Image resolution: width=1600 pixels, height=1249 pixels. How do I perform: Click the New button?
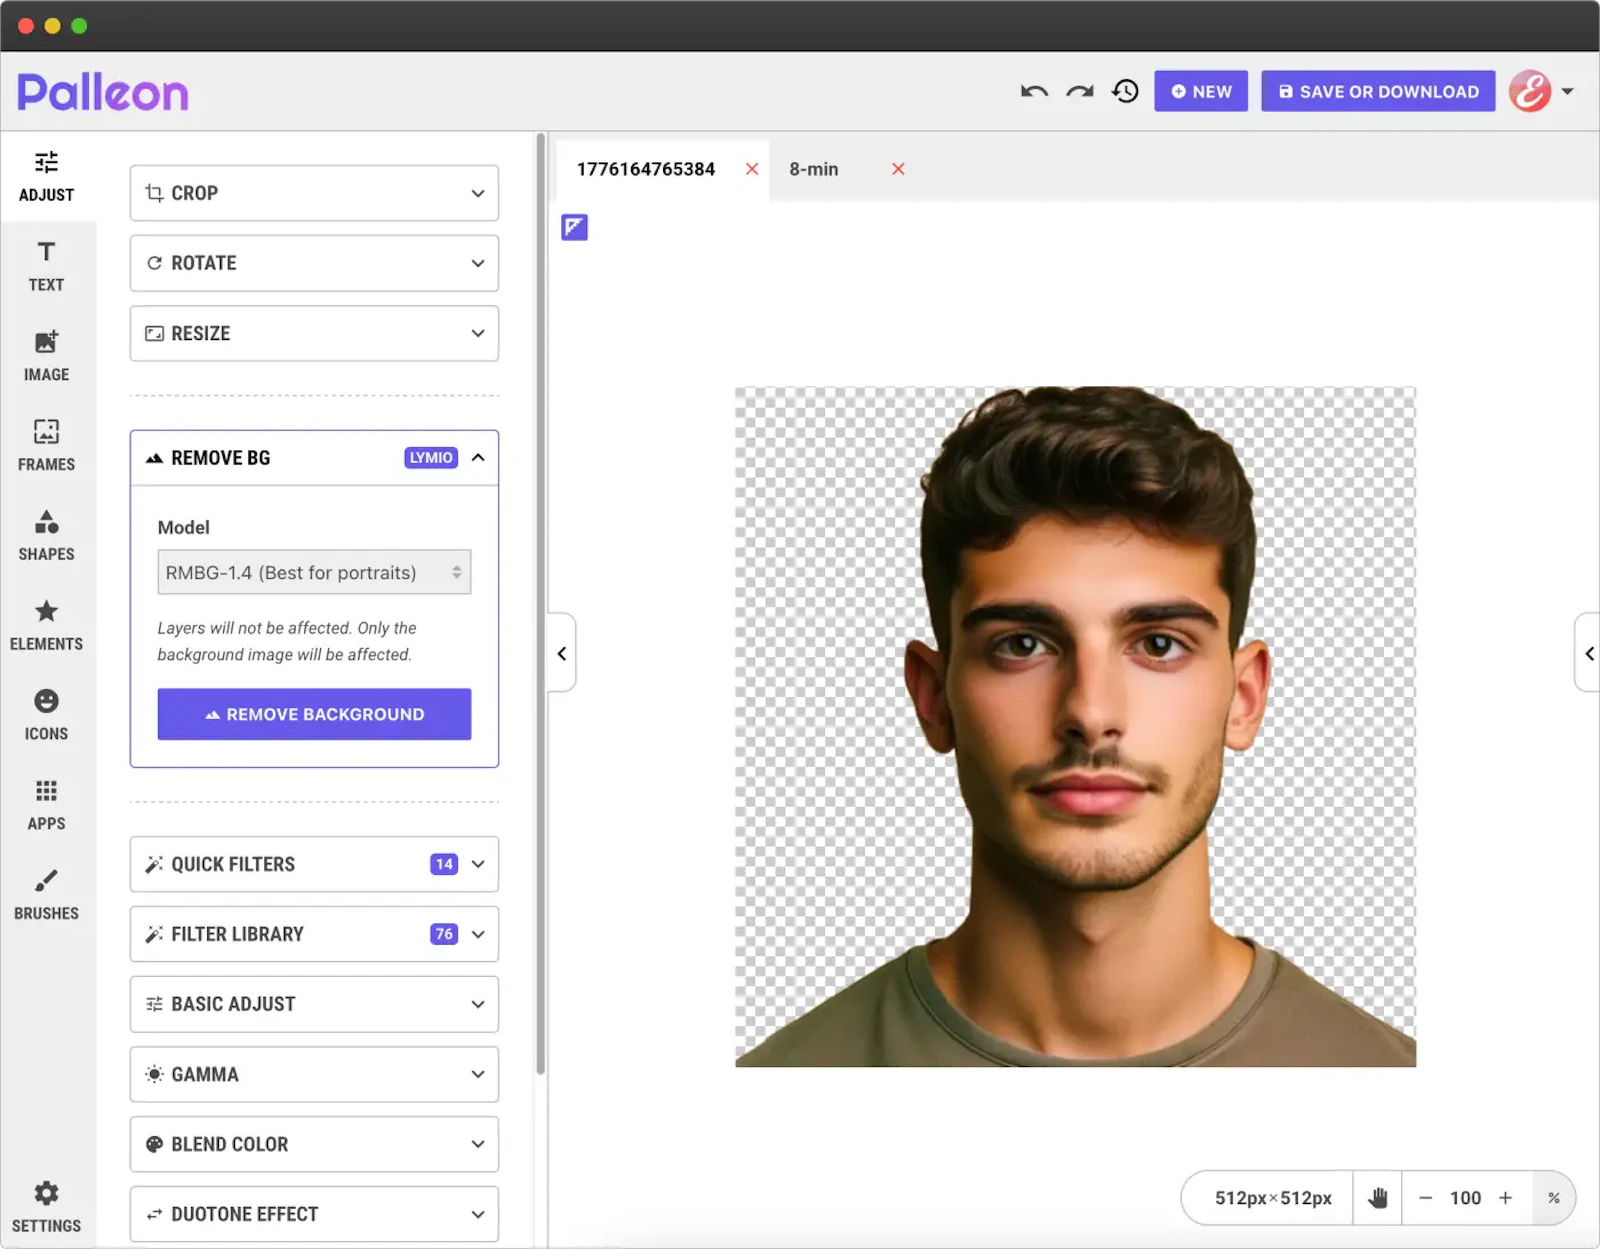pyautogui.click(x=1201, y=91)
